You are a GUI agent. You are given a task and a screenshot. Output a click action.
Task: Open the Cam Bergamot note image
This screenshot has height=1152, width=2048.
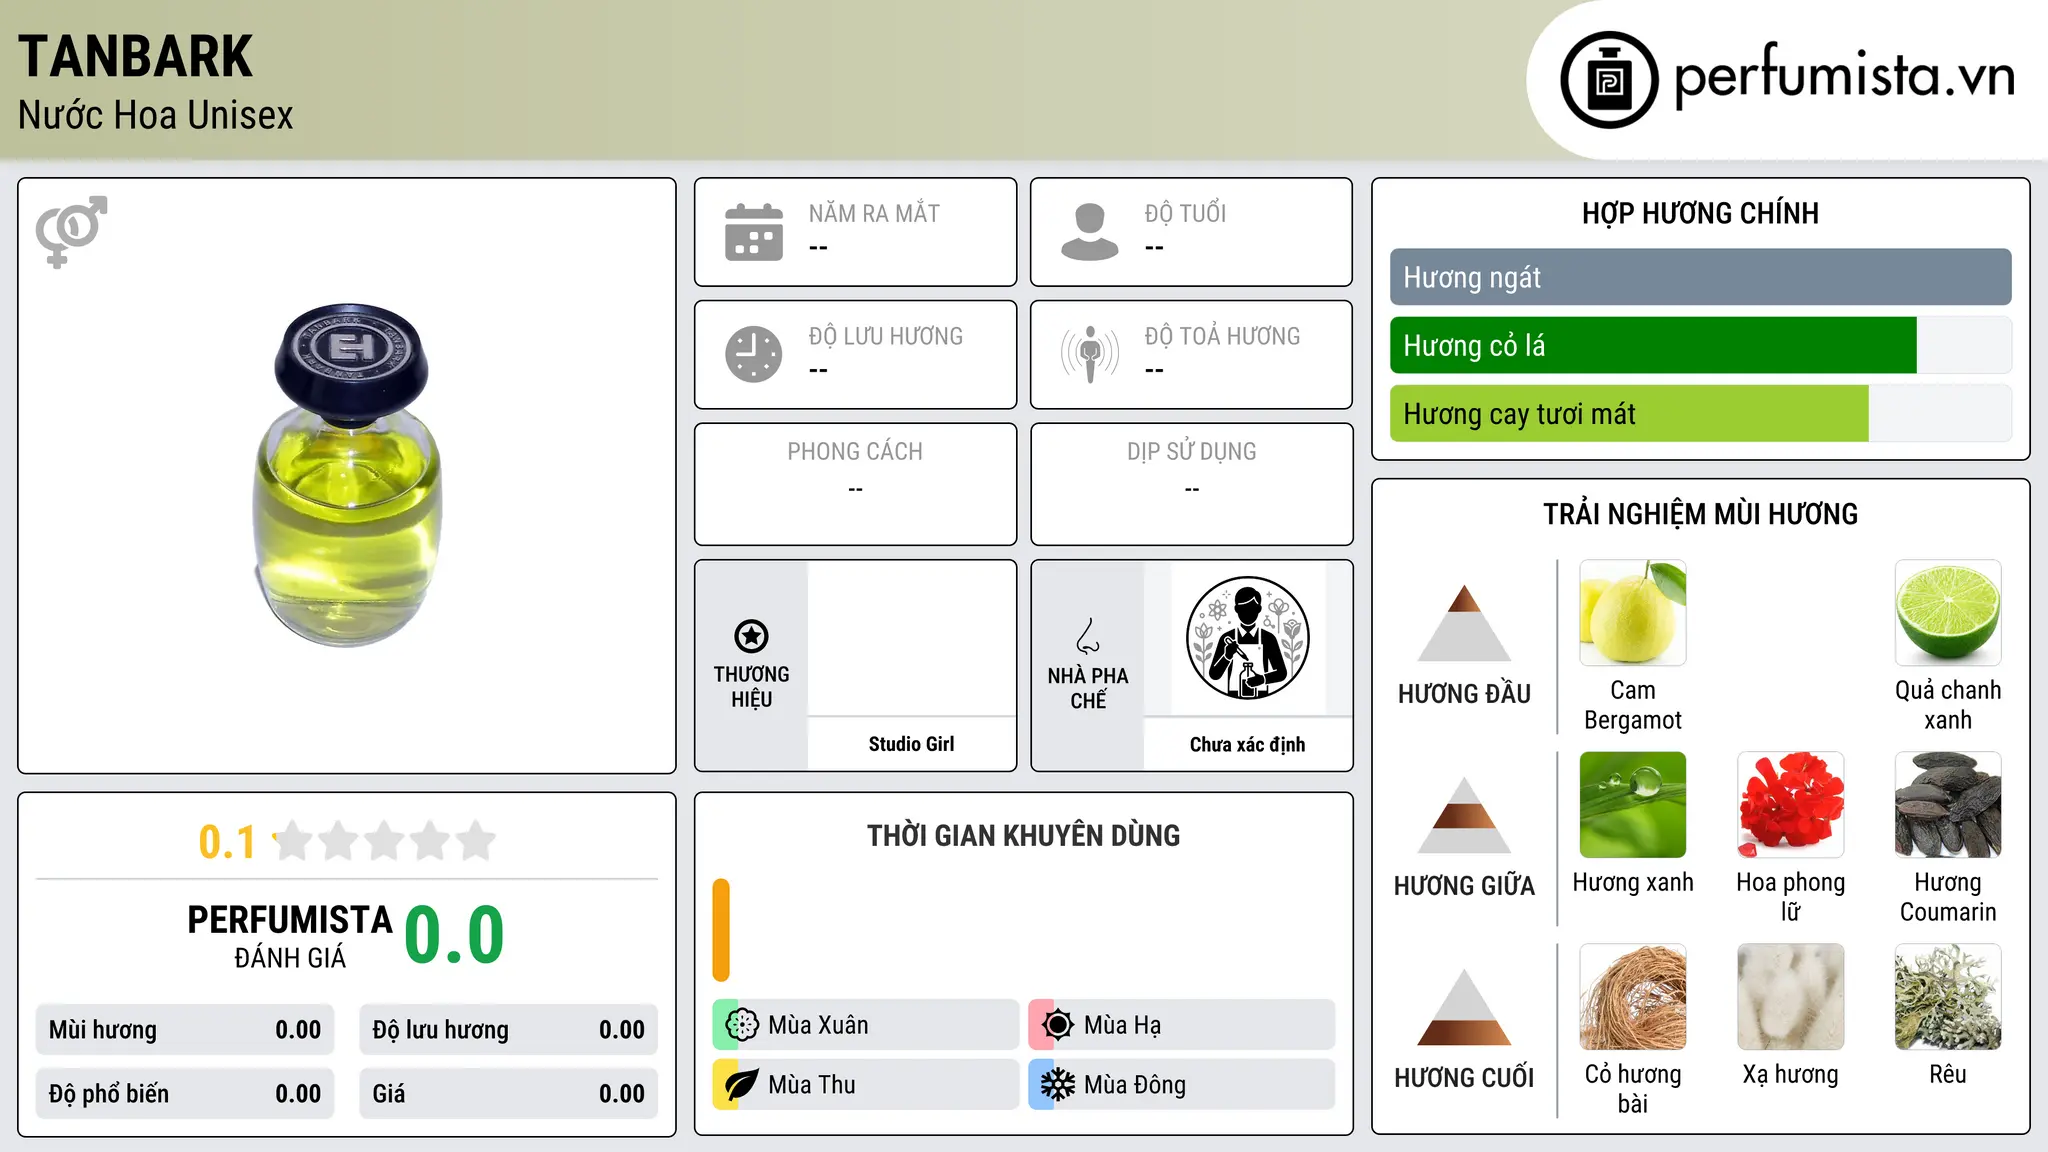pos(1633,613)
